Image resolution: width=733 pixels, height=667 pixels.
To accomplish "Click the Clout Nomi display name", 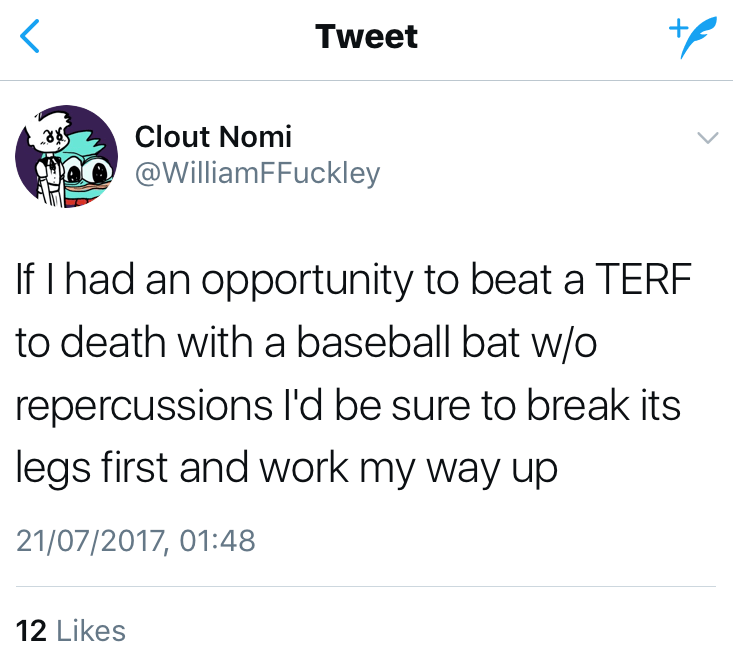I will pos(213,136).
